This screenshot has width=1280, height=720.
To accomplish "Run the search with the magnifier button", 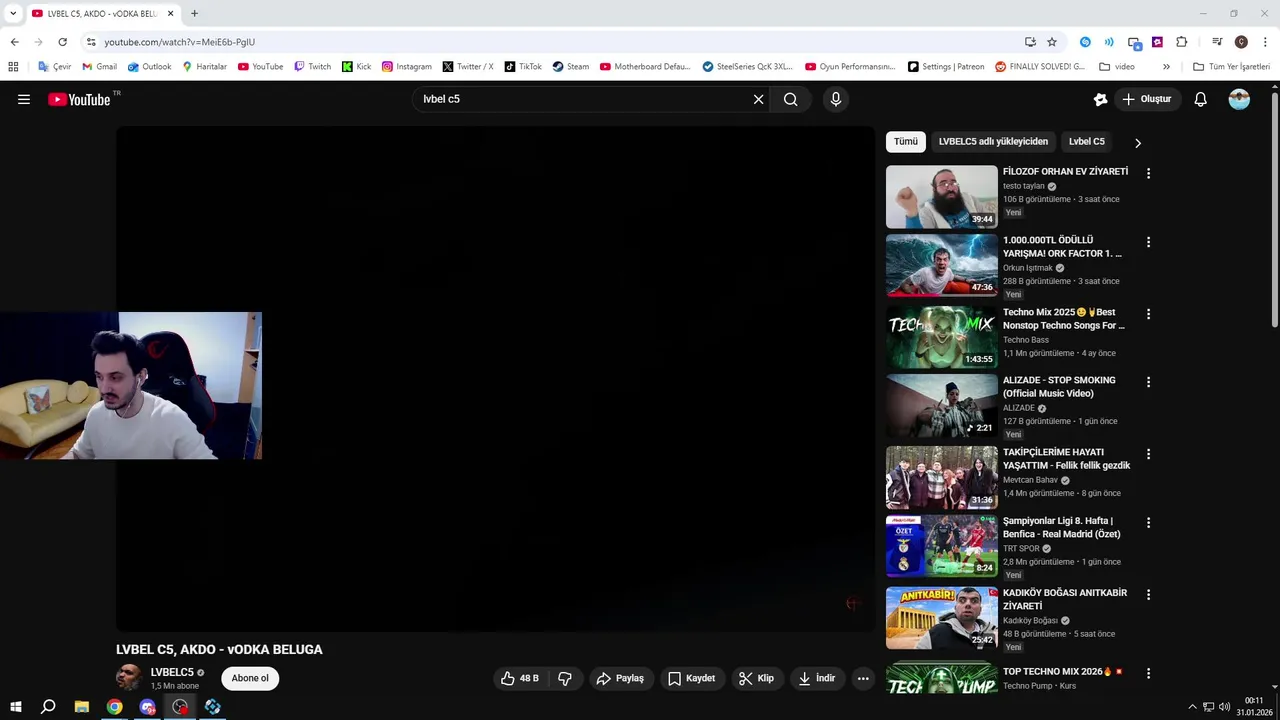I will coord(791,99).
